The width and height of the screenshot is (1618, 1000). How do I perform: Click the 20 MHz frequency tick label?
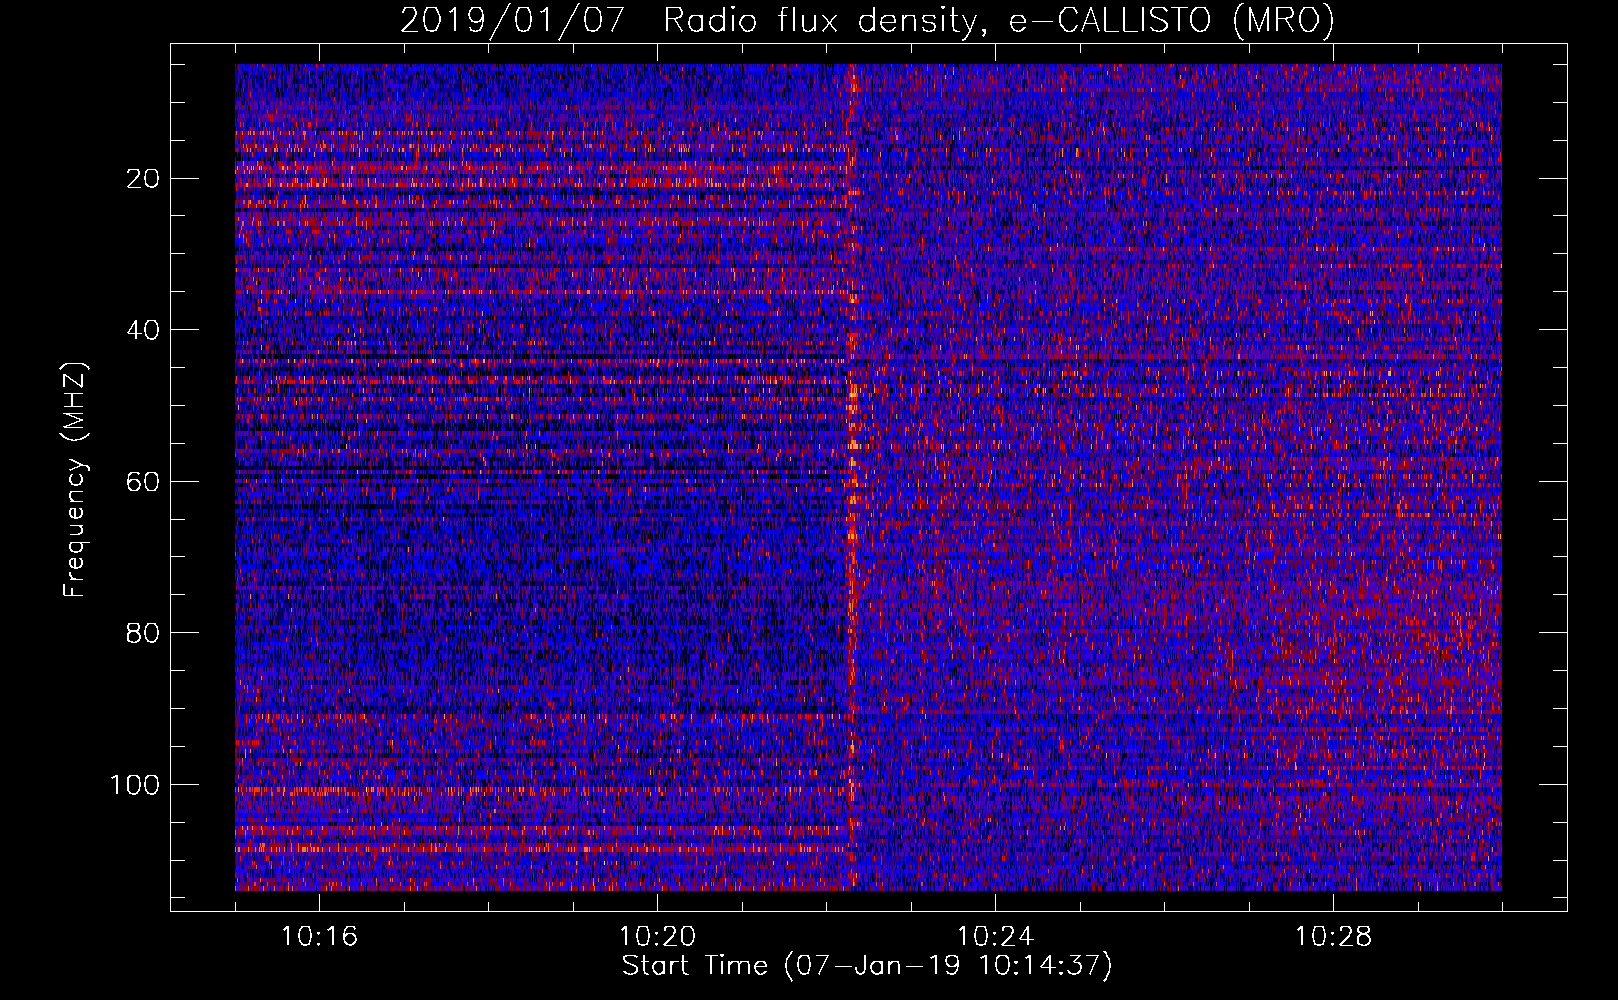(x=144, y=179)
